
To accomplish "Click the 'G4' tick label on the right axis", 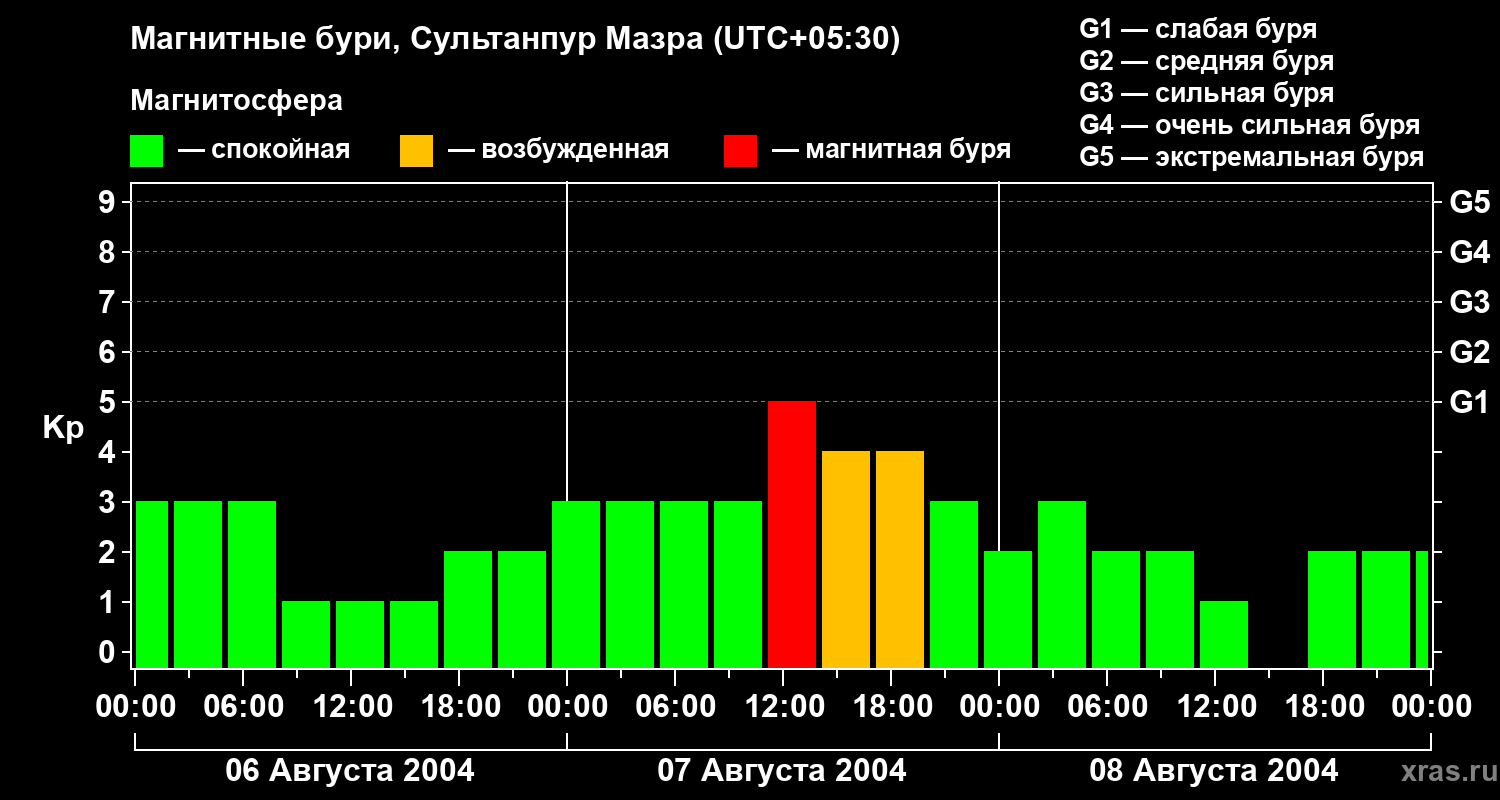I will click(1469, 252).
